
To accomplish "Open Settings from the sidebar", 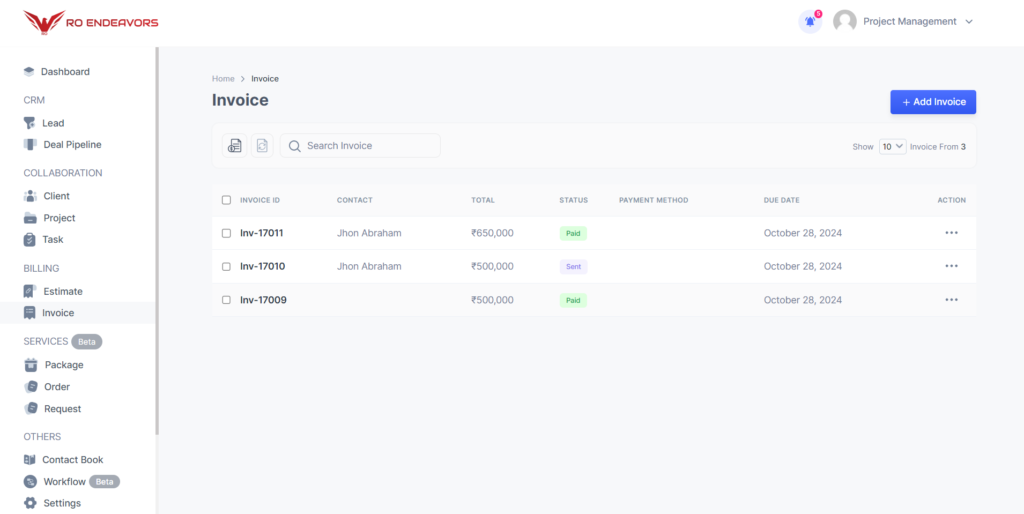I will pyautogui.click(x=61, y=503).
